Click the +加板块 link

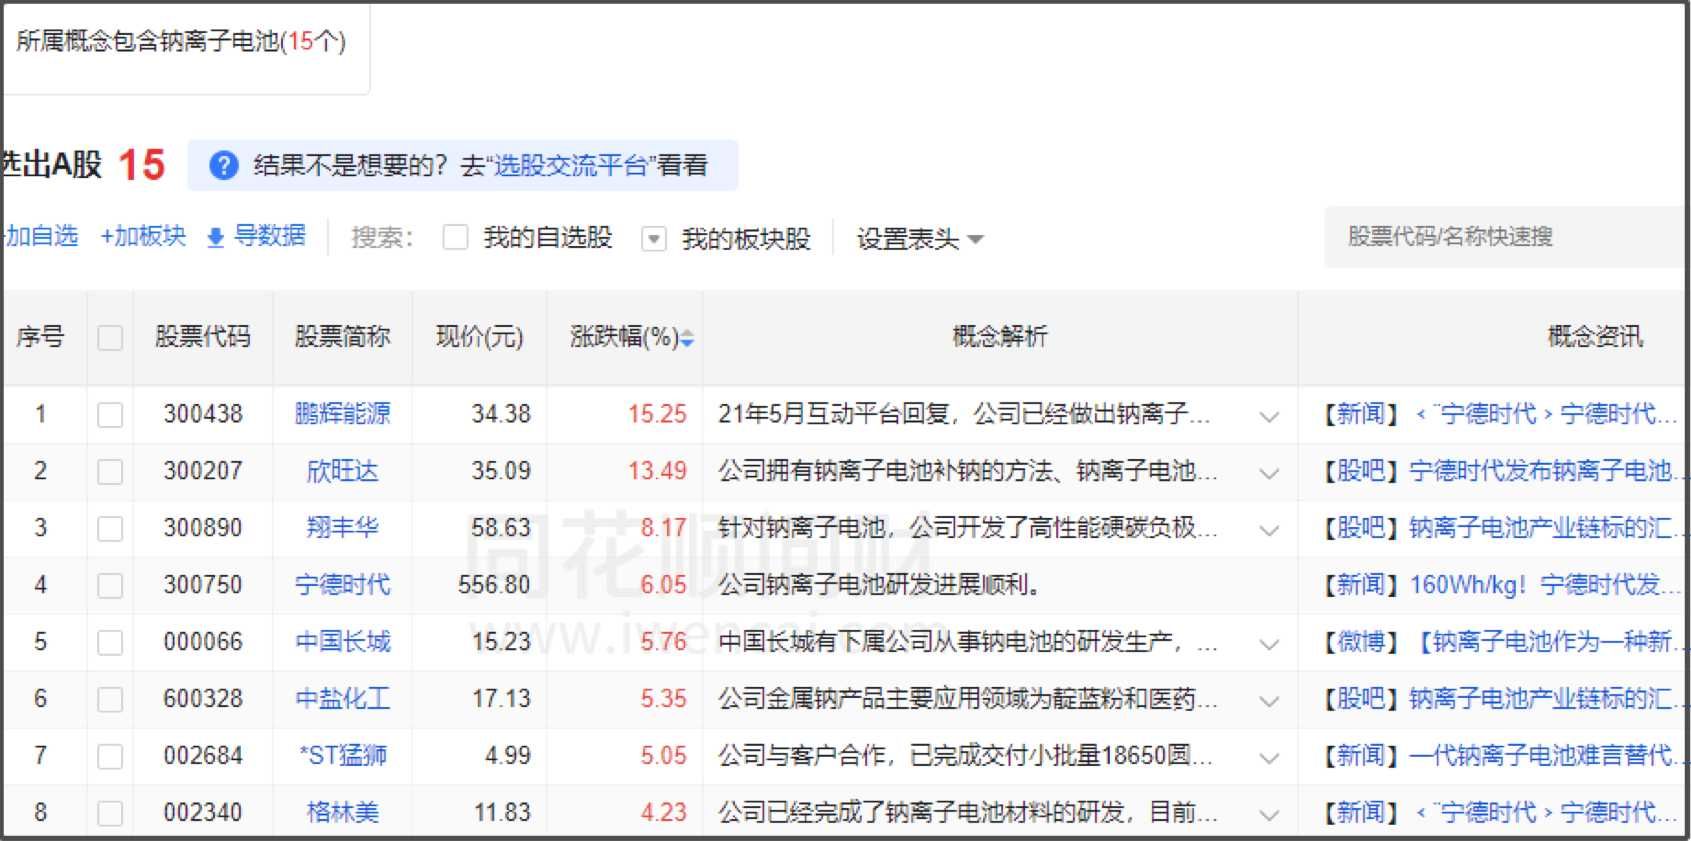click(x=143, y=236)
